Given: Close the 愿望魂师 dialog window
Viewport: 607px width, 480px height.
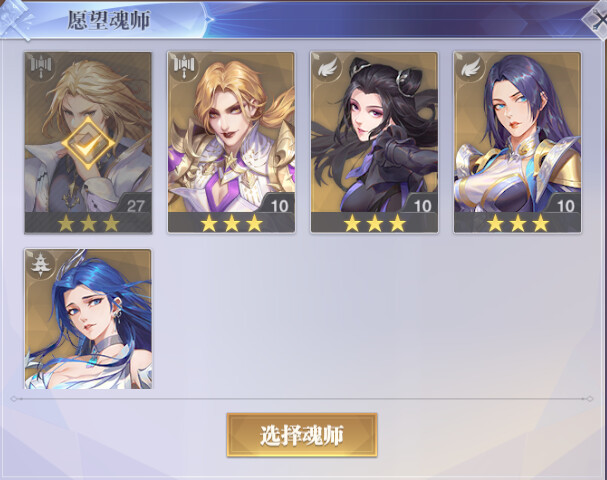Looking at the screenshot, I should pos(597,21).
